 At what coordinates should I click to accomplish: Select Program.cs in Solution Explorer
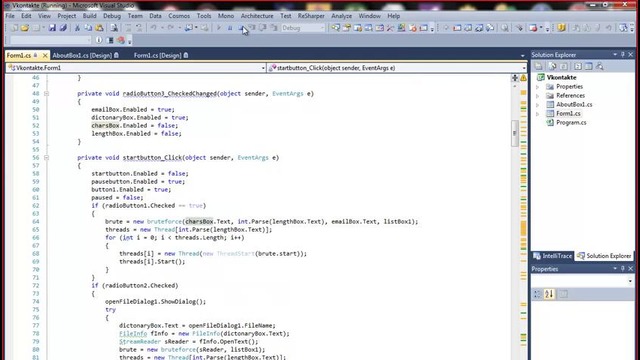571,122
